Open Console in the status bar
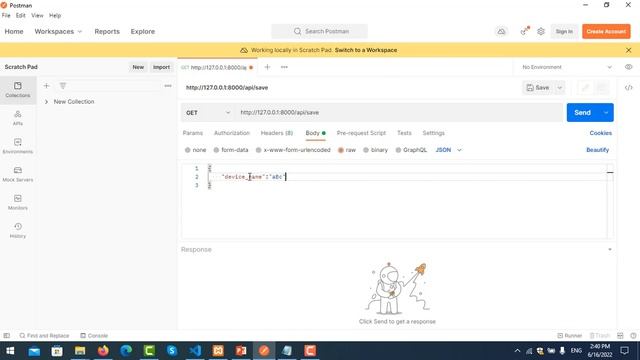The width and height of the screenshot is (640, 360). pyautogui.click(x=94, y=336)
